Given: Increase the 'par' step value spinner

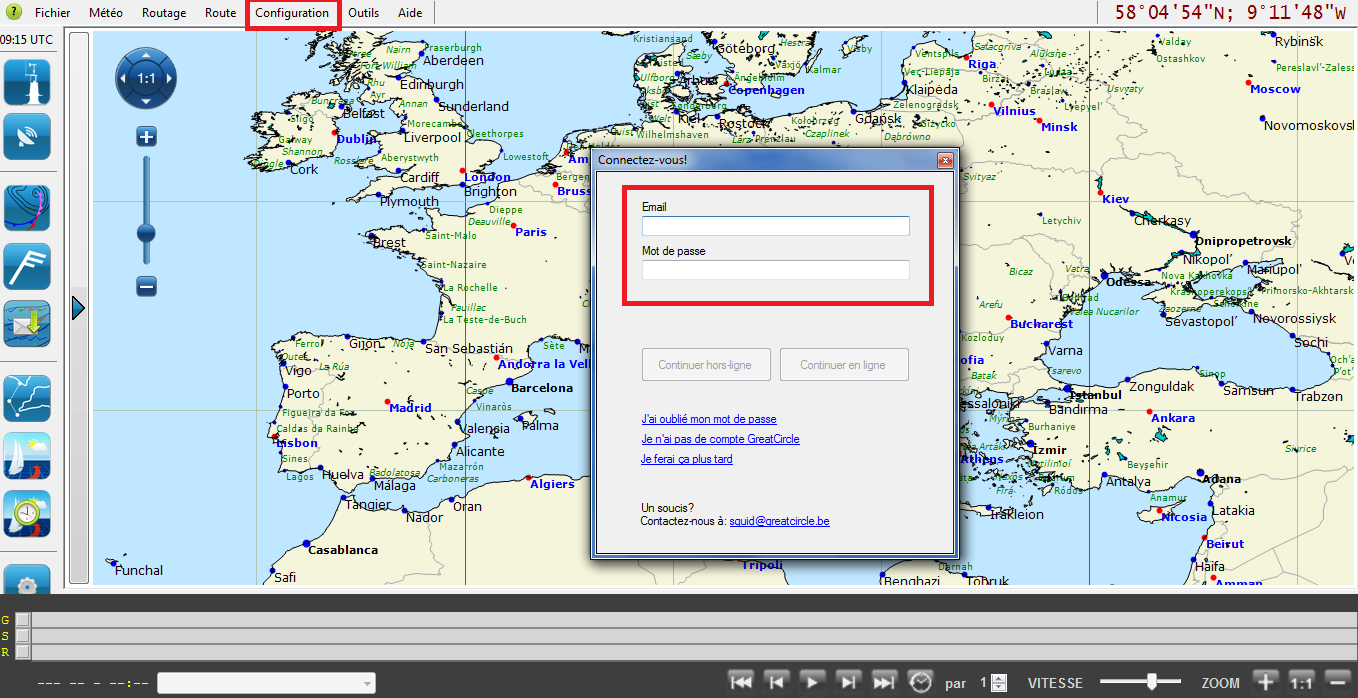Looking at the screenshot, I should [997, 678].
